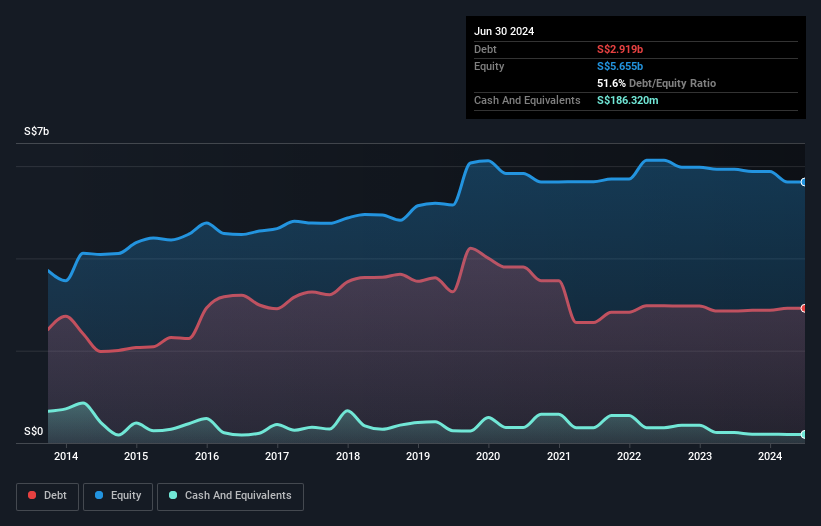Click the 2023 x-axis label
This screenshot has height=526, width=821.
tap(700, 456)
